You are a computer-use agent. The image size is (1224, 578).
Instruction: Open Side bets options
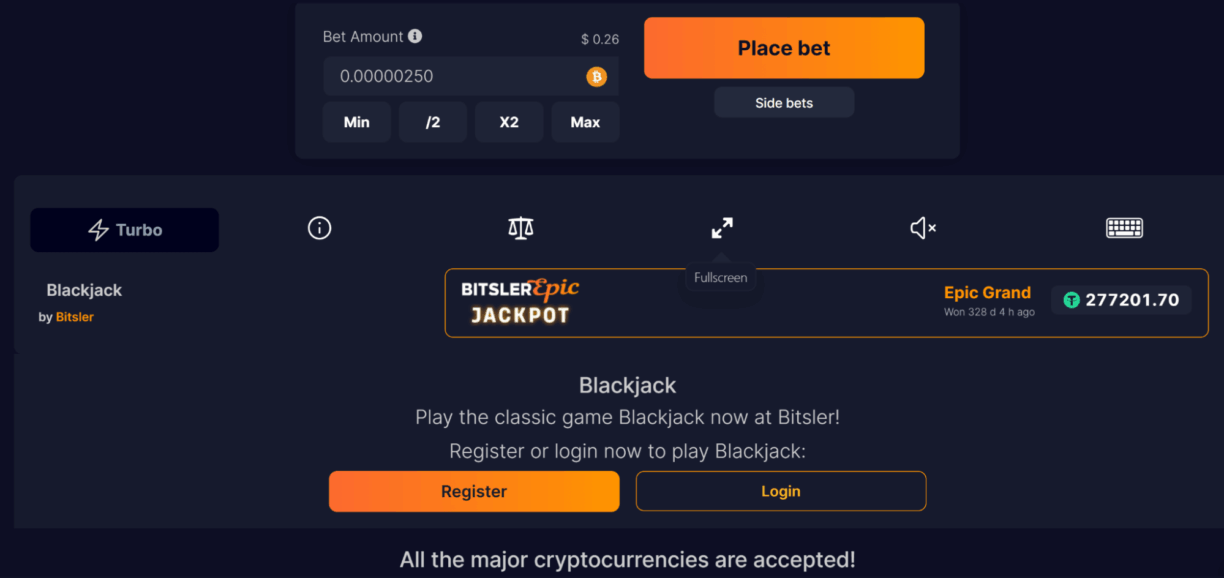pyautogui.click(x=784, y=103)
